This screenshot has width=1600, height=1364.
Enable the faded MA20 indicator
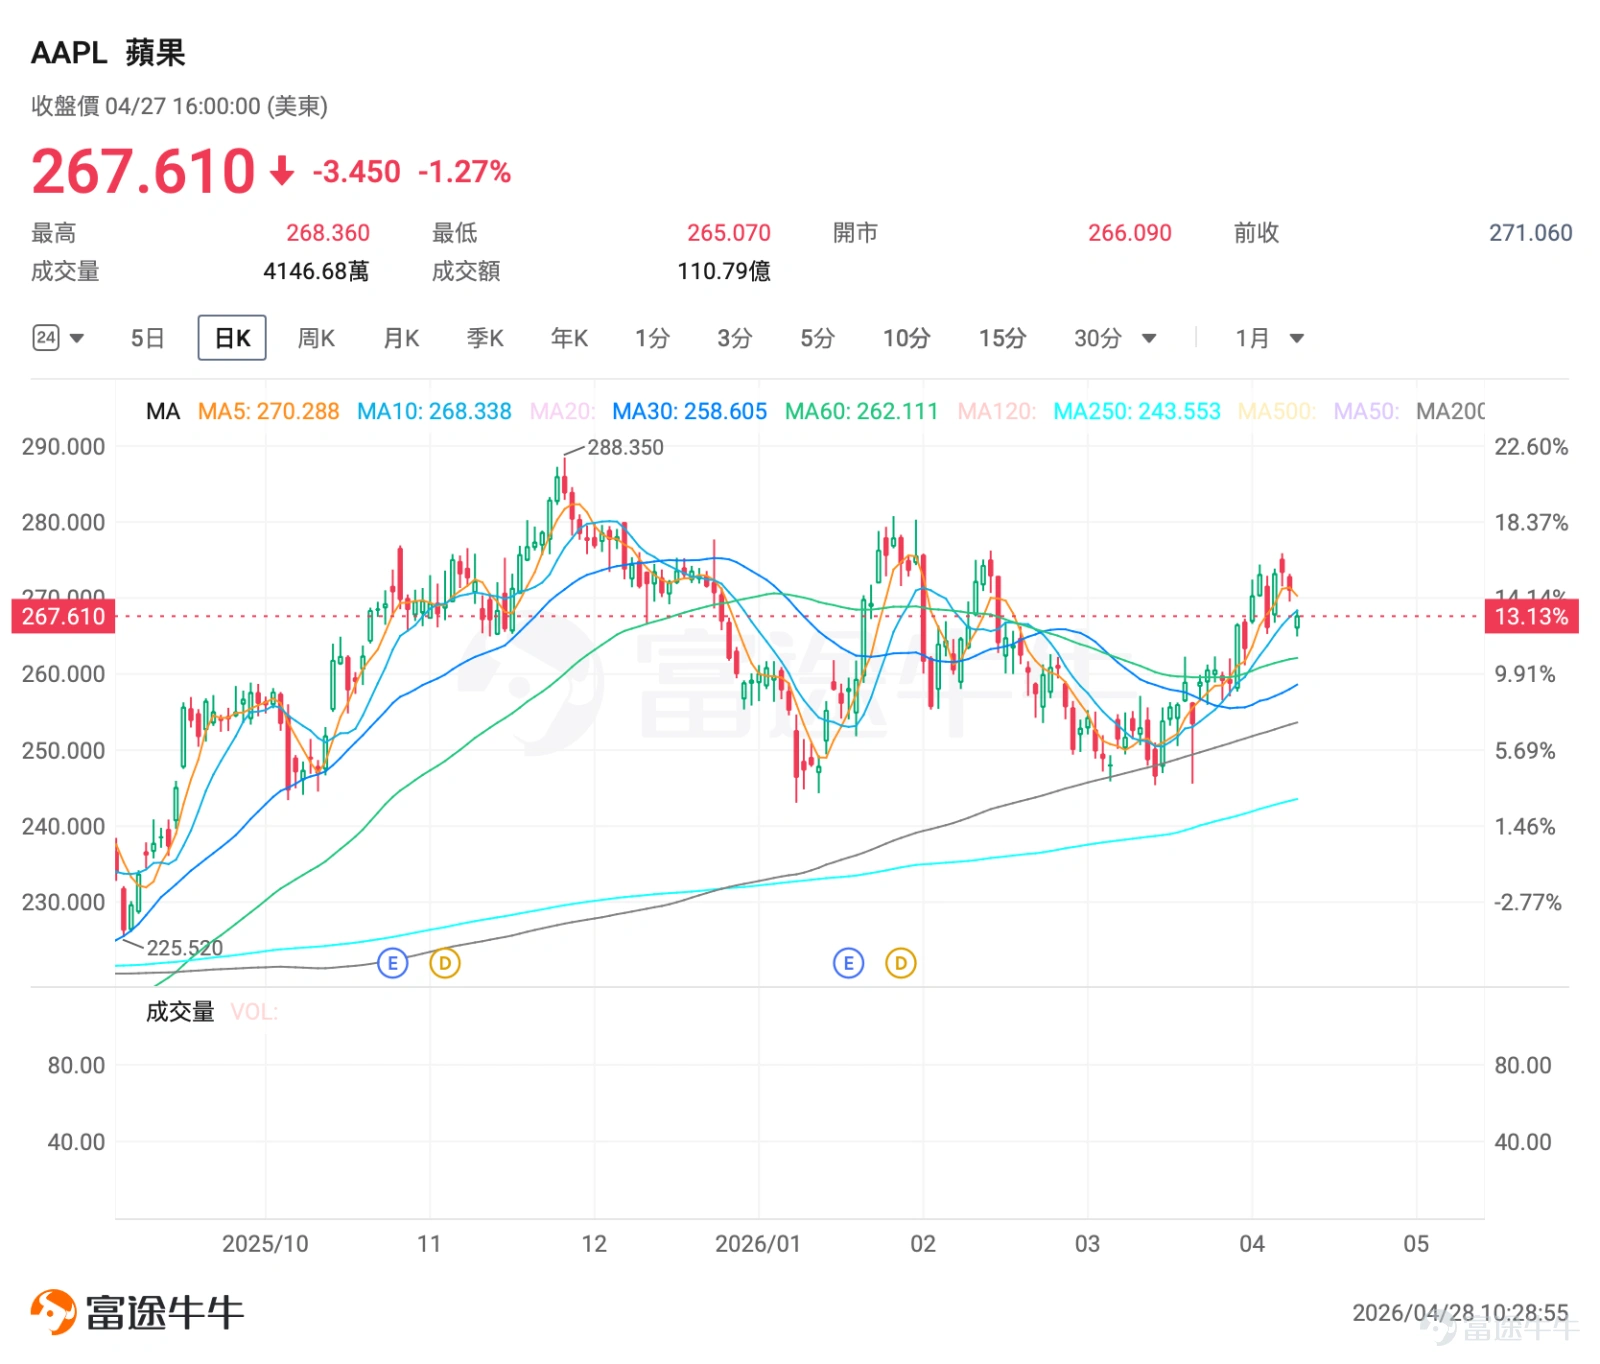click(562, 411)
